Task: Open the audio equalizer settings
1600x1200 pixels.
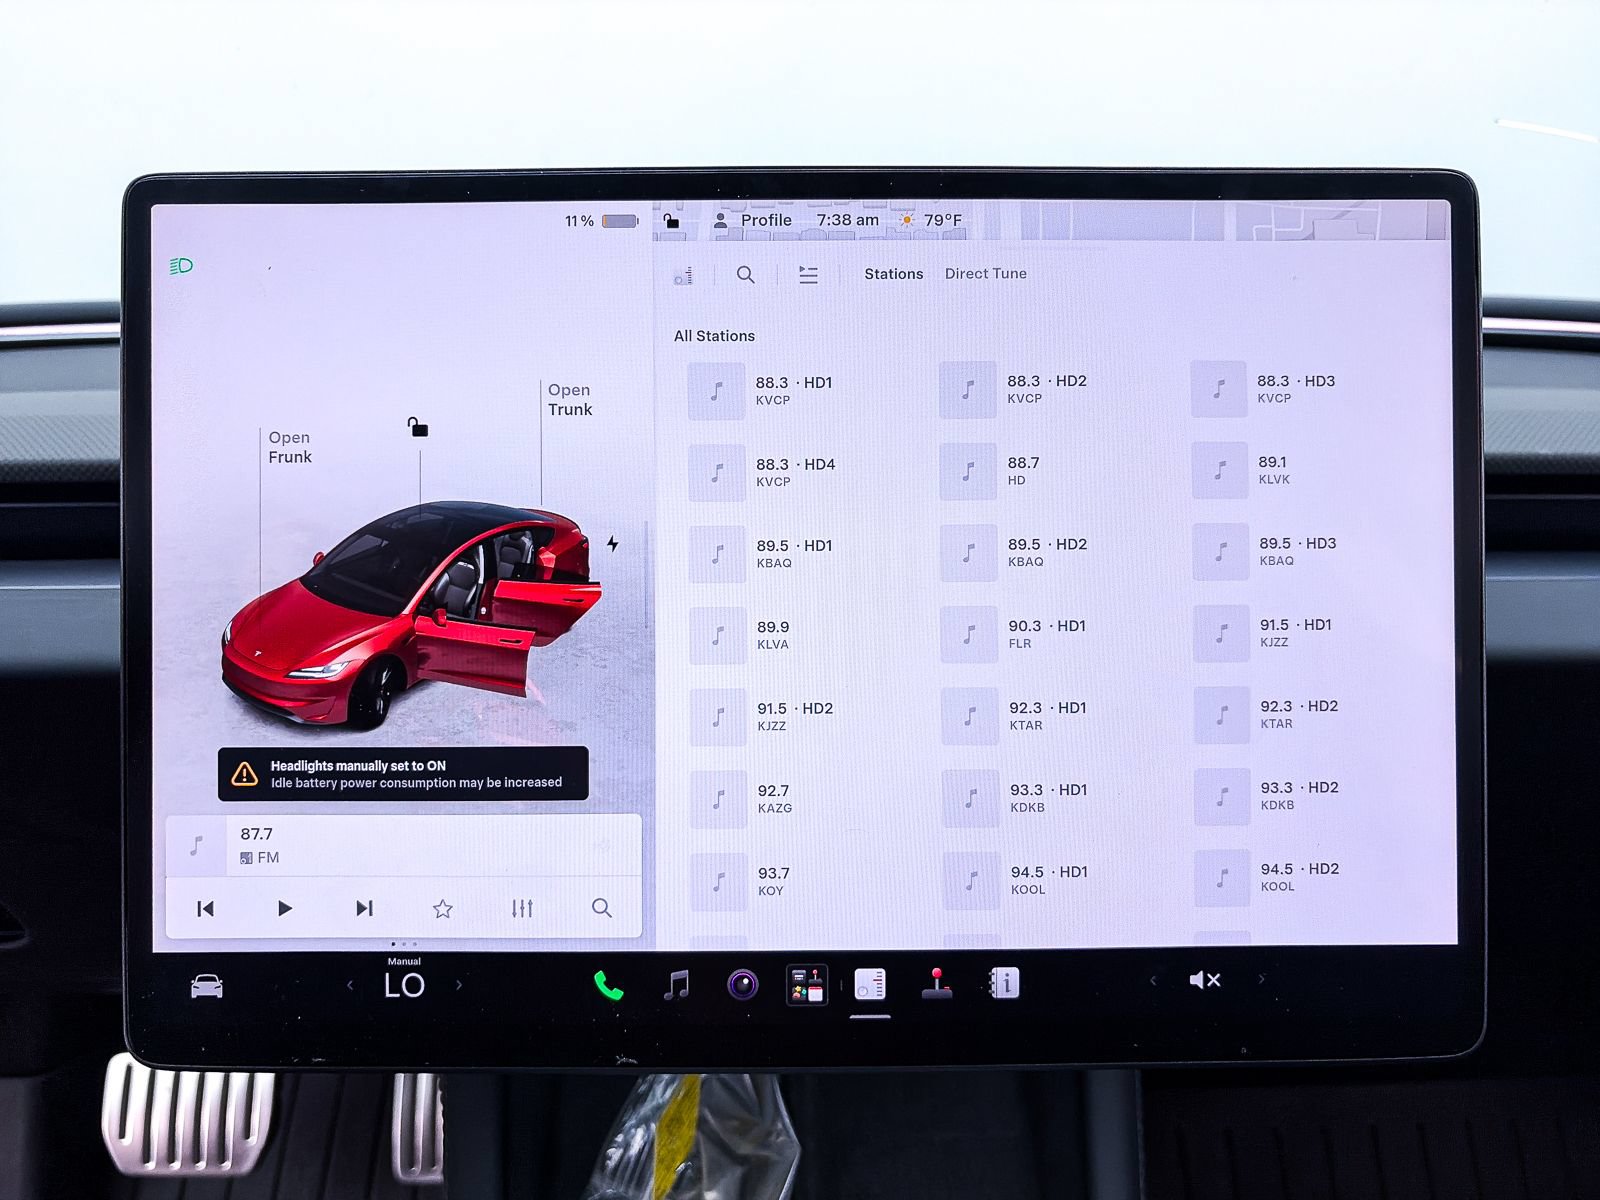Action: click(x=522, y=908)
